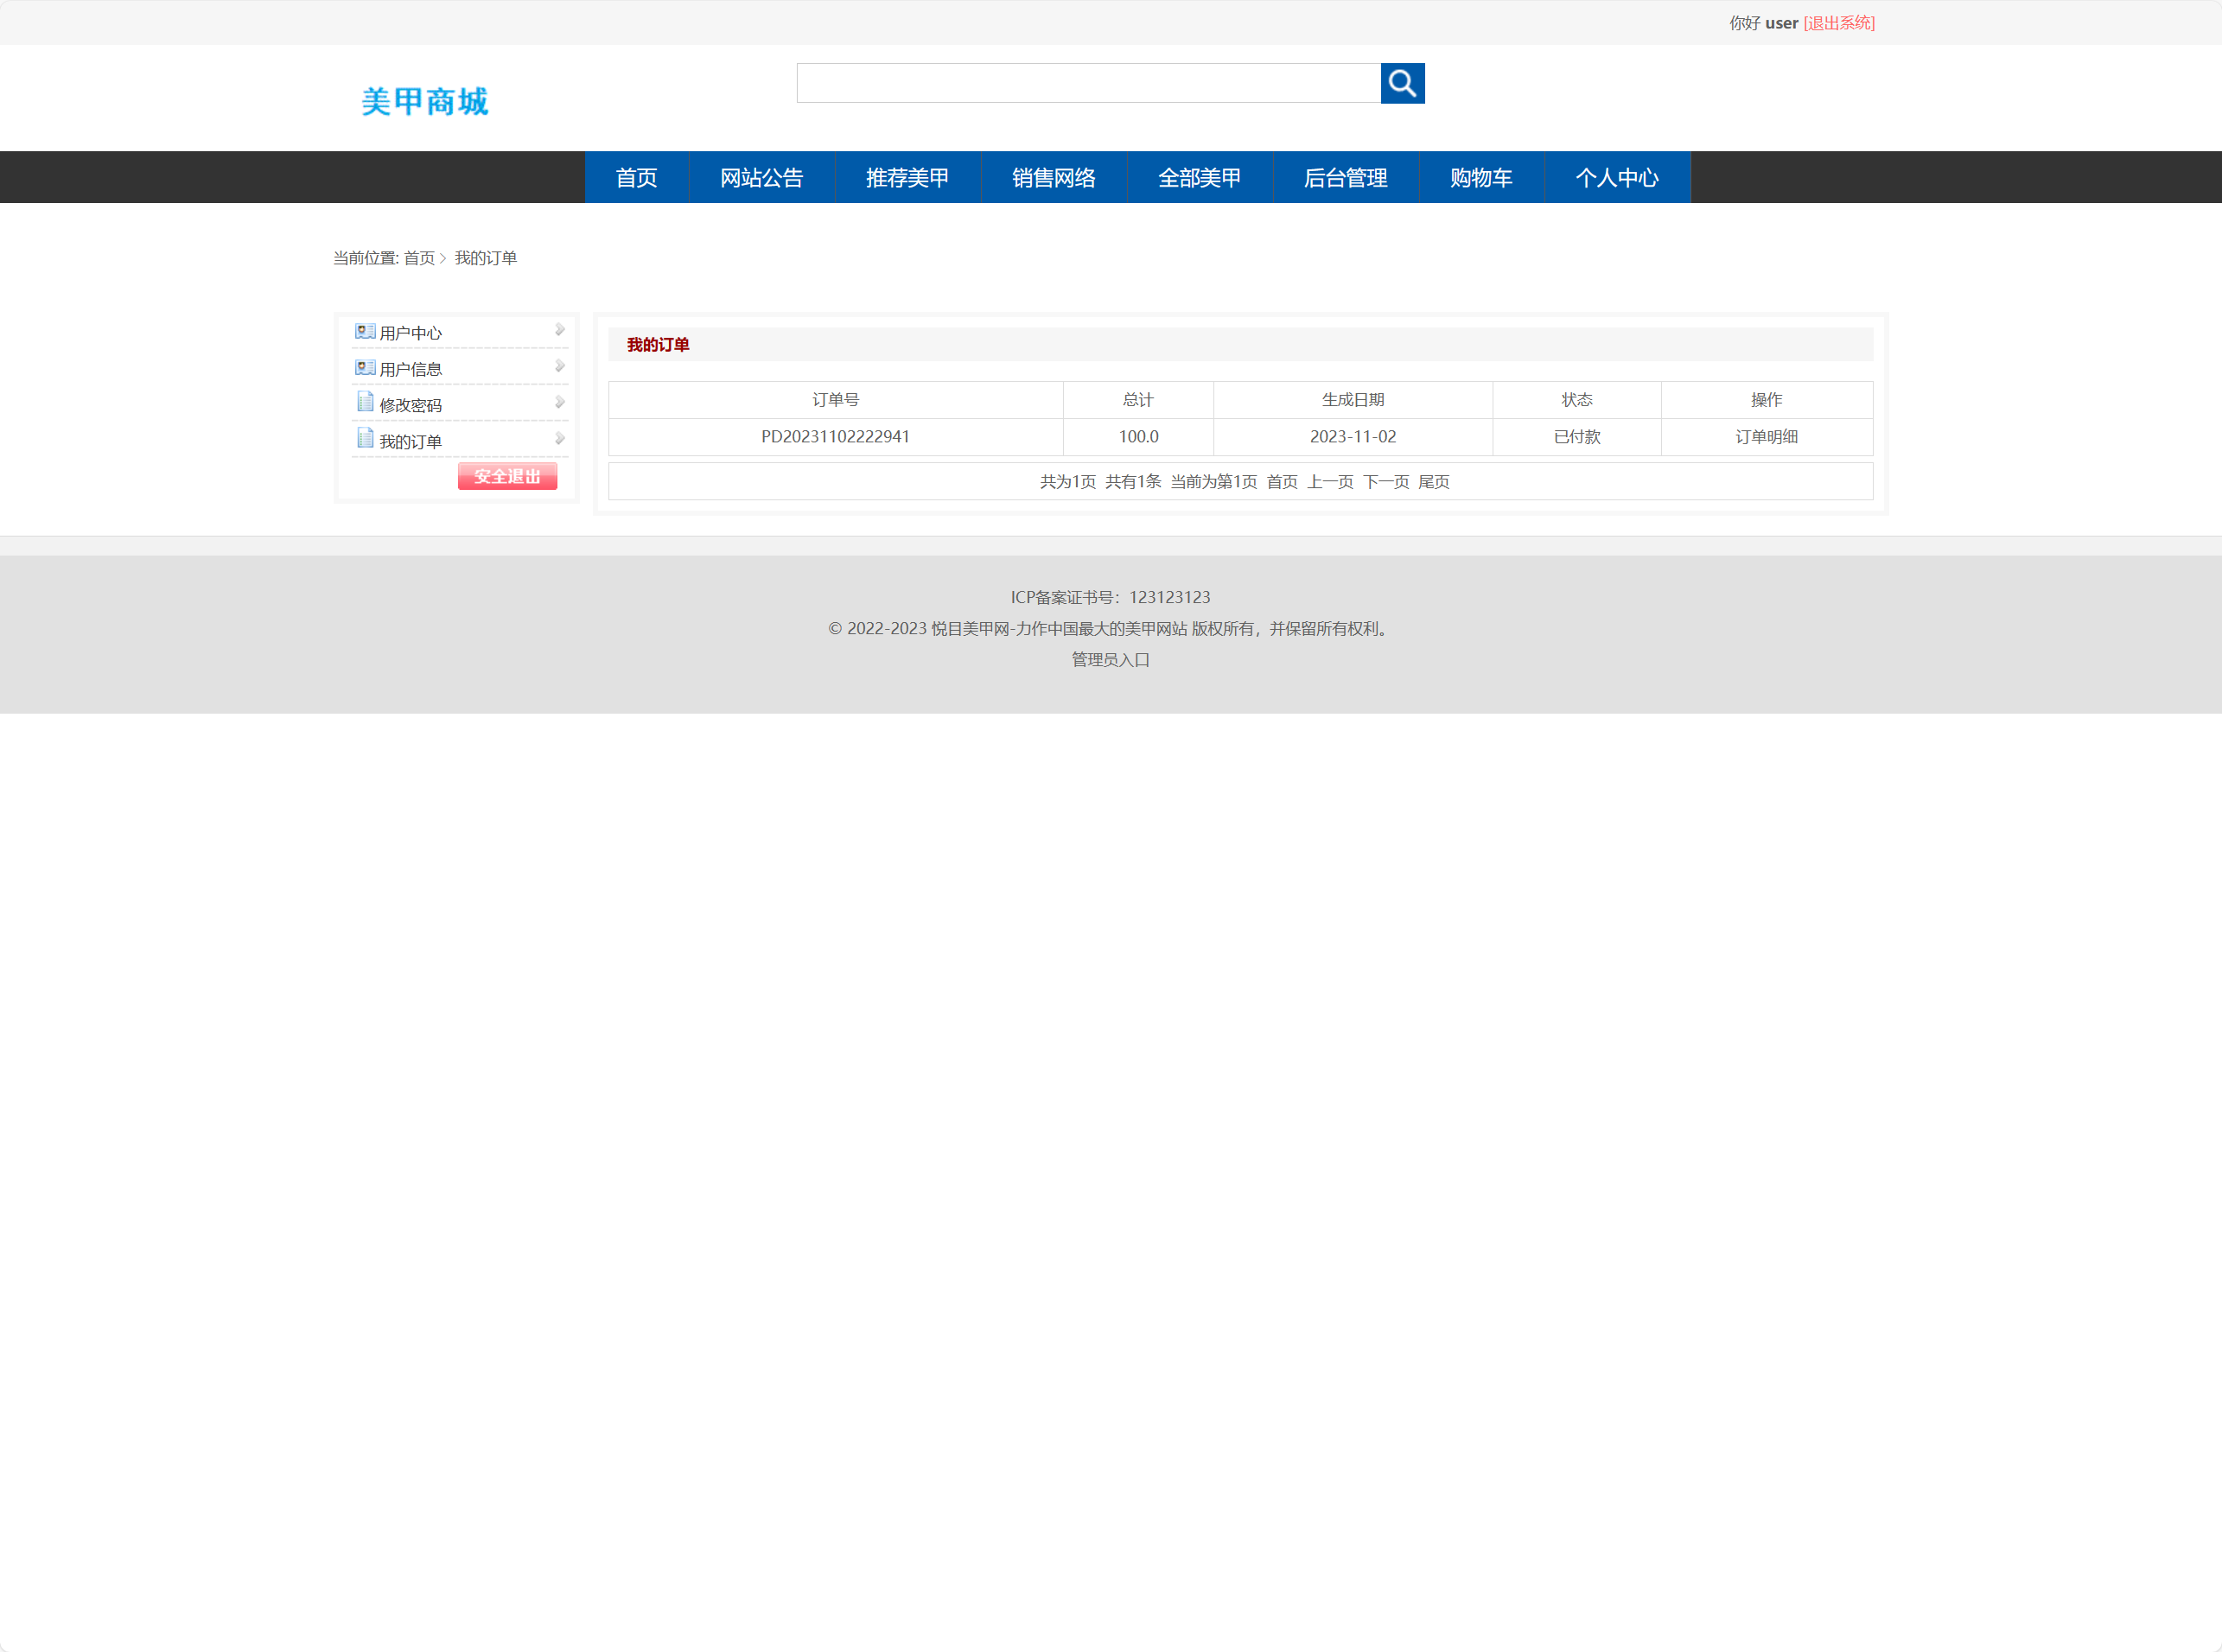2222x1652 pixels.
Task: Expand the 修改密码 sidebar arrow
Action: point(561,401)
